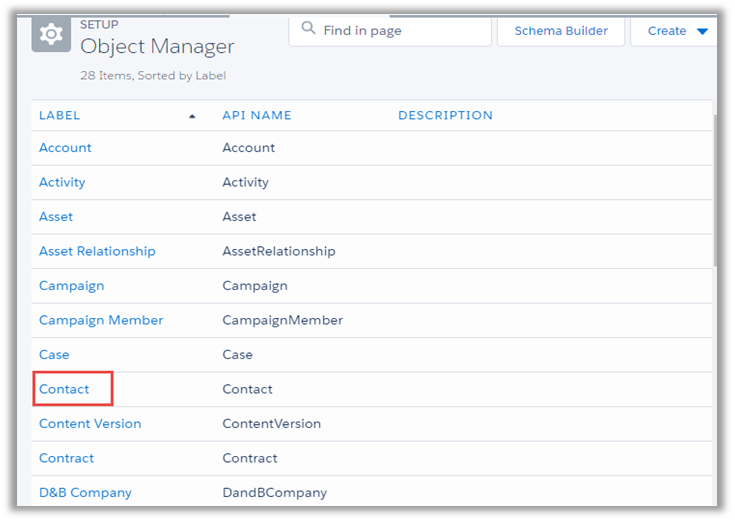Viewport: 735px width, 521px height.
Task: Open the Asset object link
Action: (x=56, y=217)
